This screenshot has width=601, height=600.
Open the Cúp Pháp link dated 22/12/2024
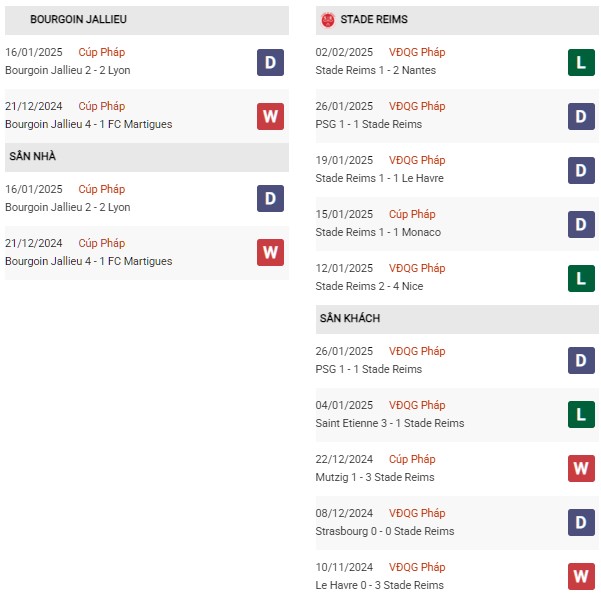coord(412,459)
